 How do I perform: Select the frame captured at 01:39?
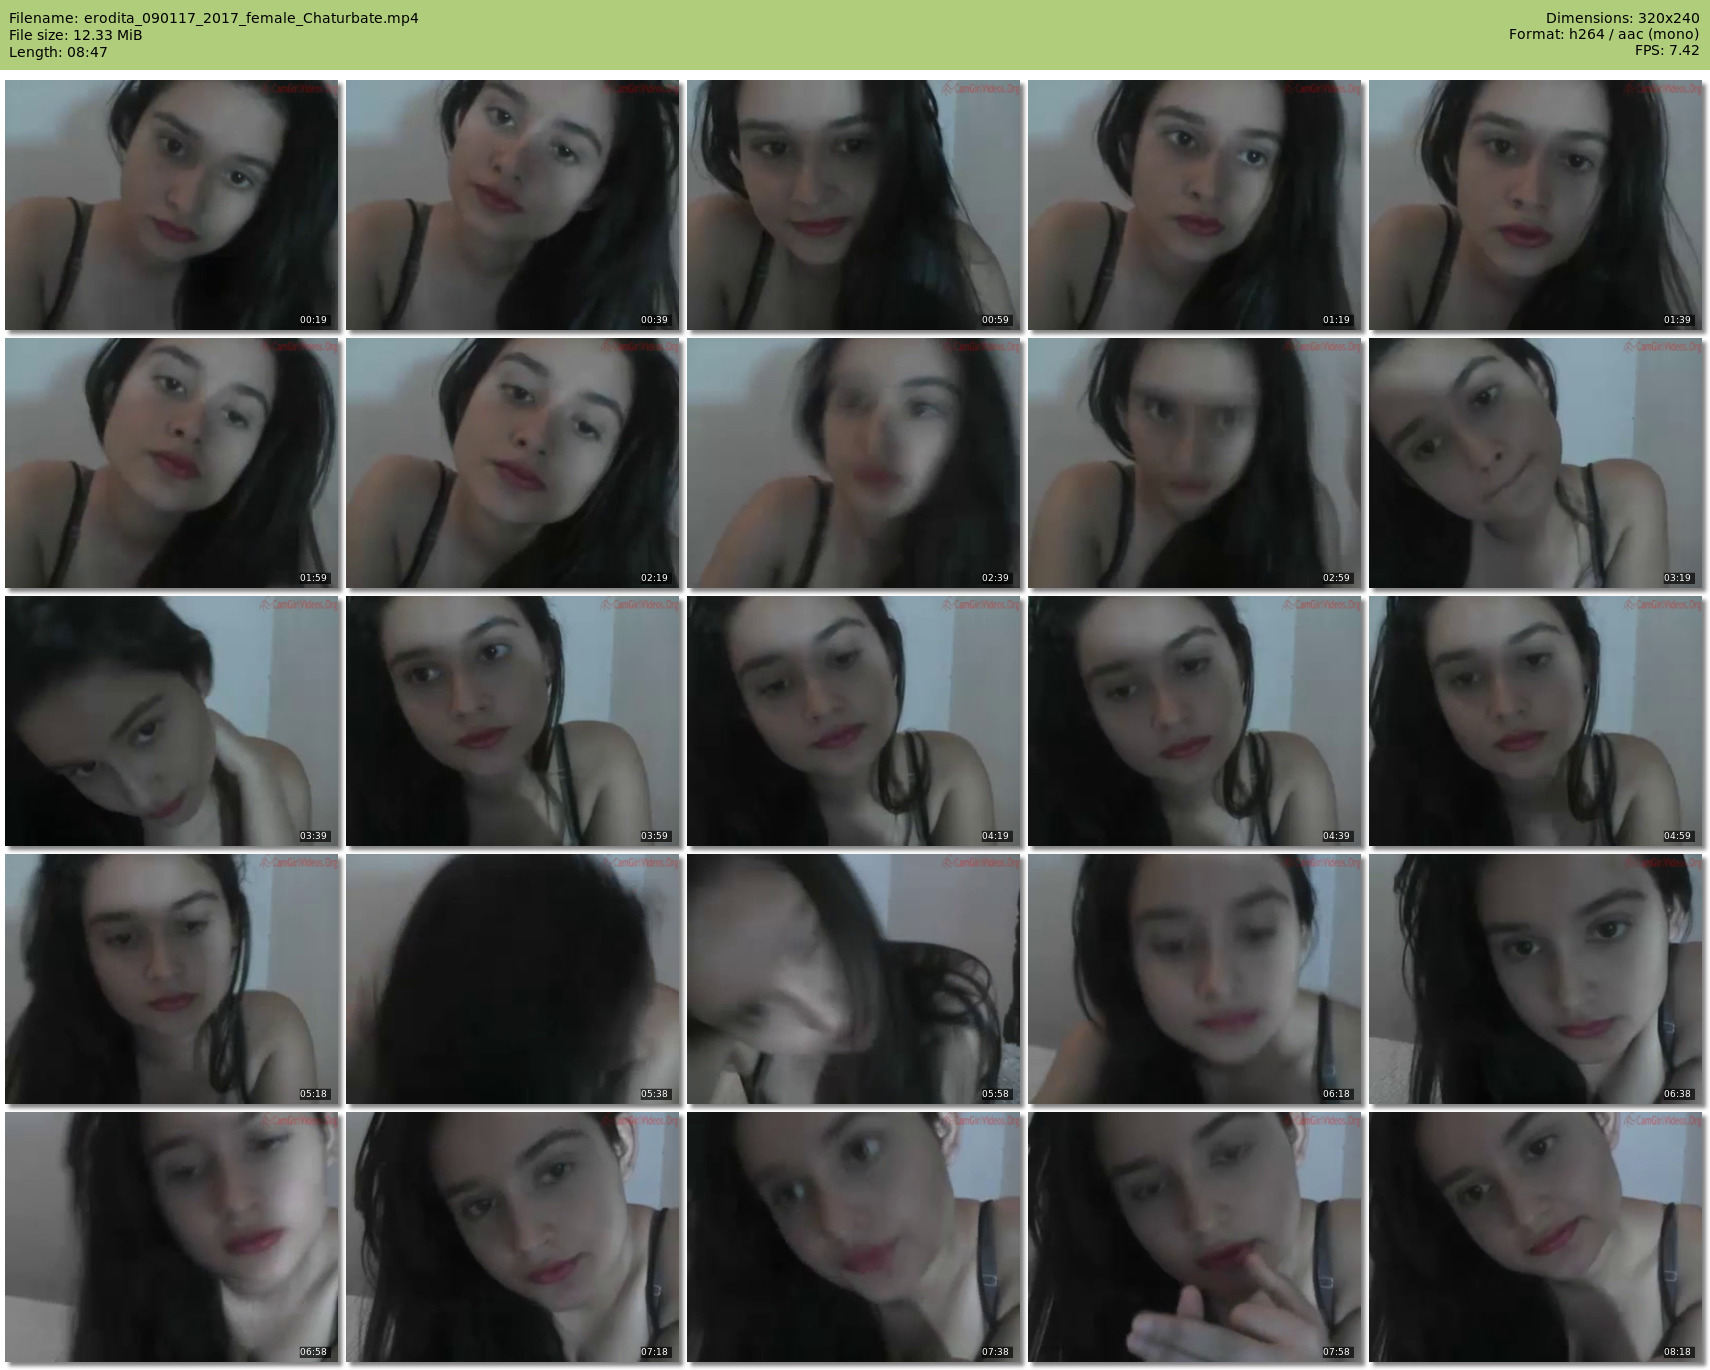click(x=1536, y=205)
